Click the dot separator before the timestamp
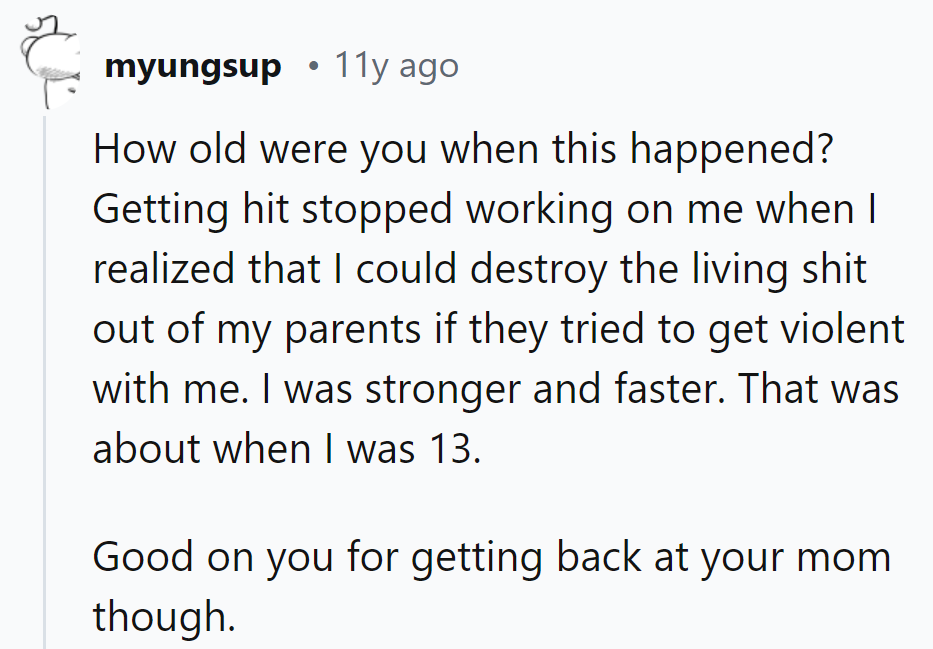The width and height of the screenshot is (933, 649). [314, 67]
